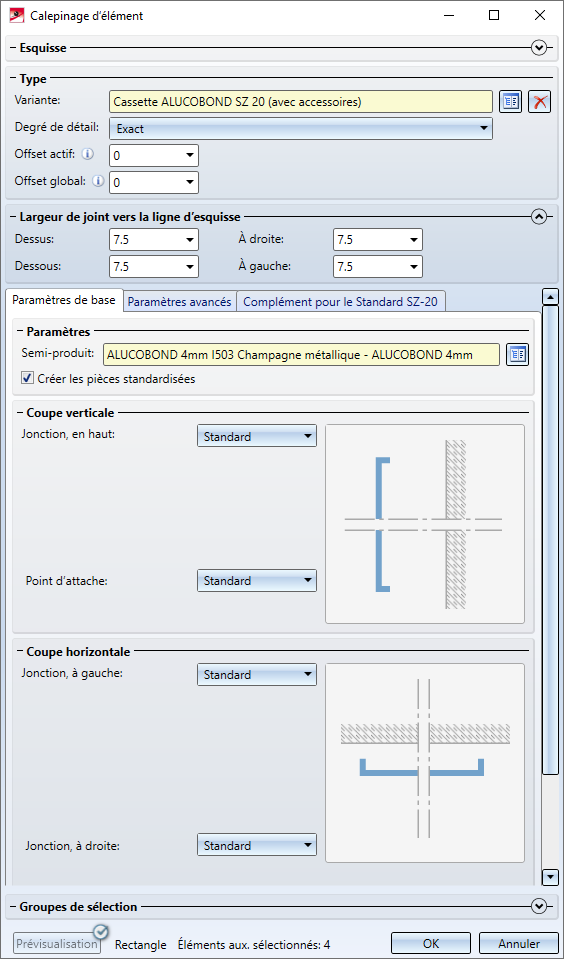The height and width of the screenshot is (959, 564).
Task: Switch to Paramètres avancés tab
Action: (180, 302)
